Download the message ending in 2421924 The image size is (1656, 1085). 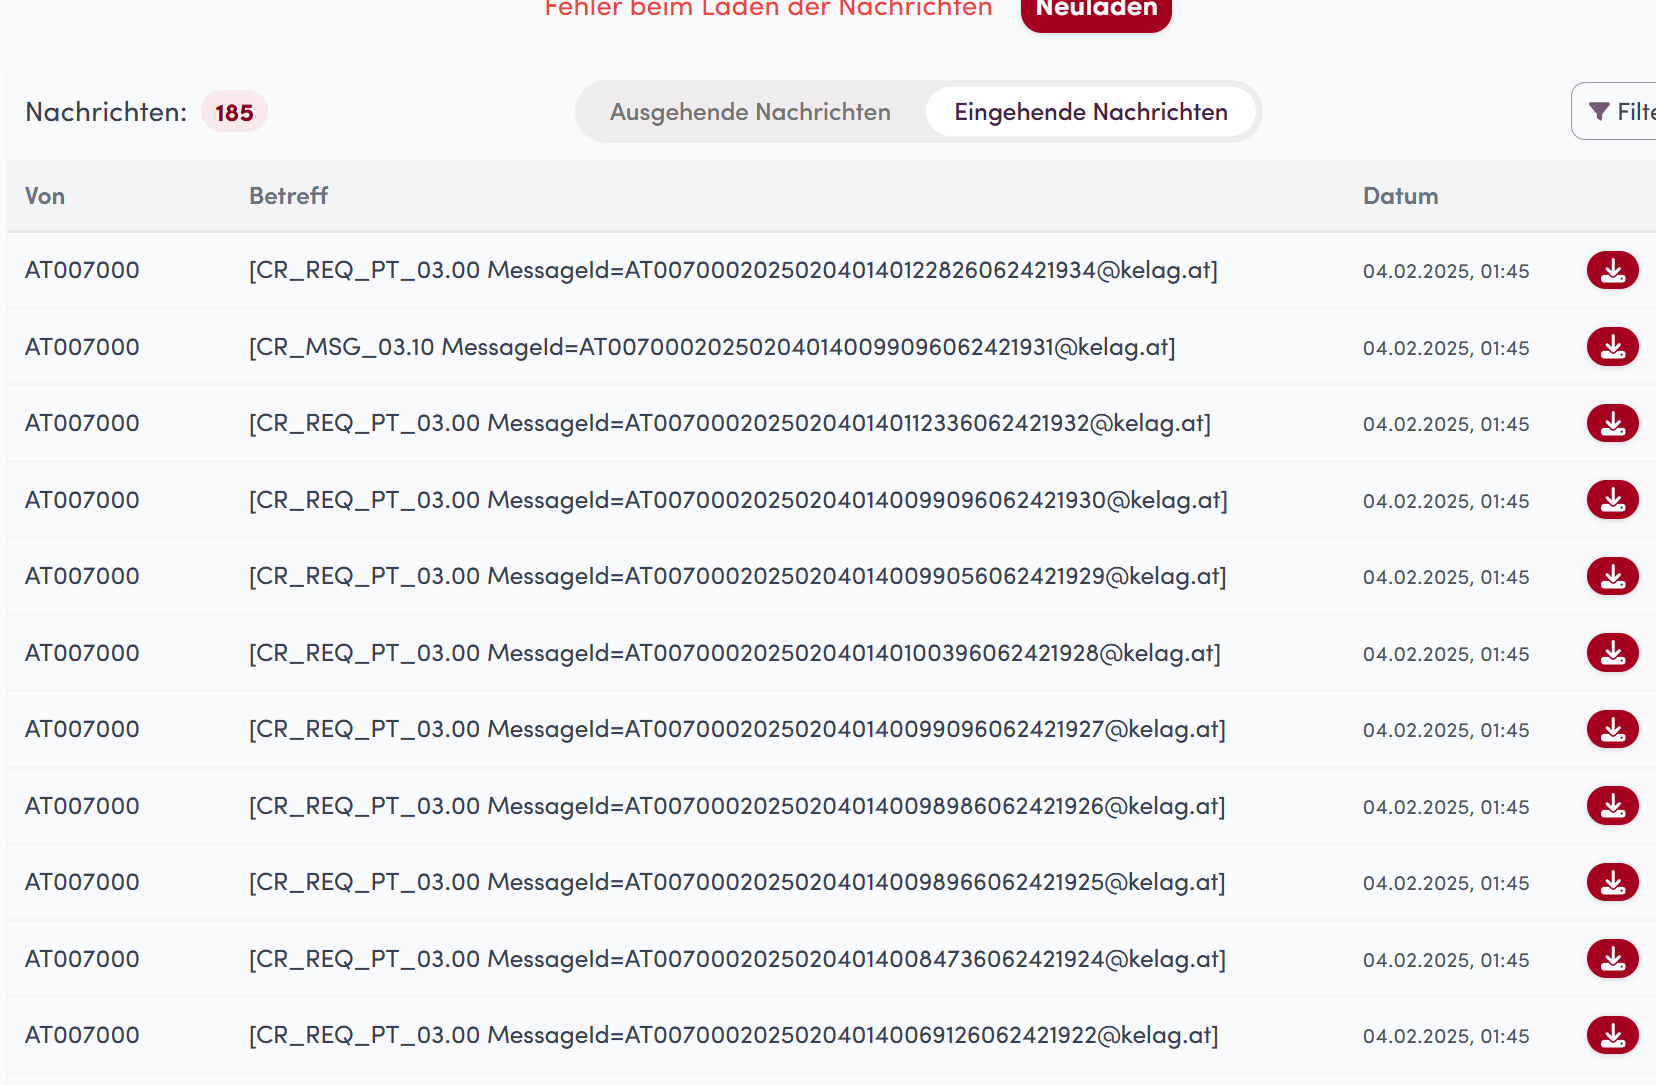[1612, 959]
